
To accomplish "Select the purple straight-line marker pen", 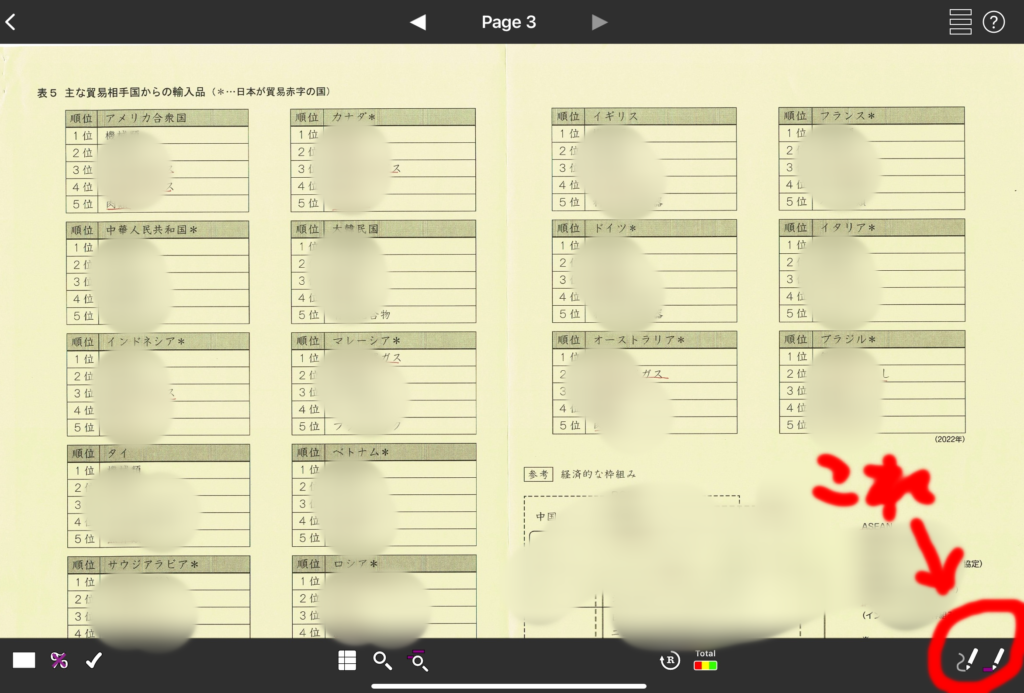I will 995,660.
